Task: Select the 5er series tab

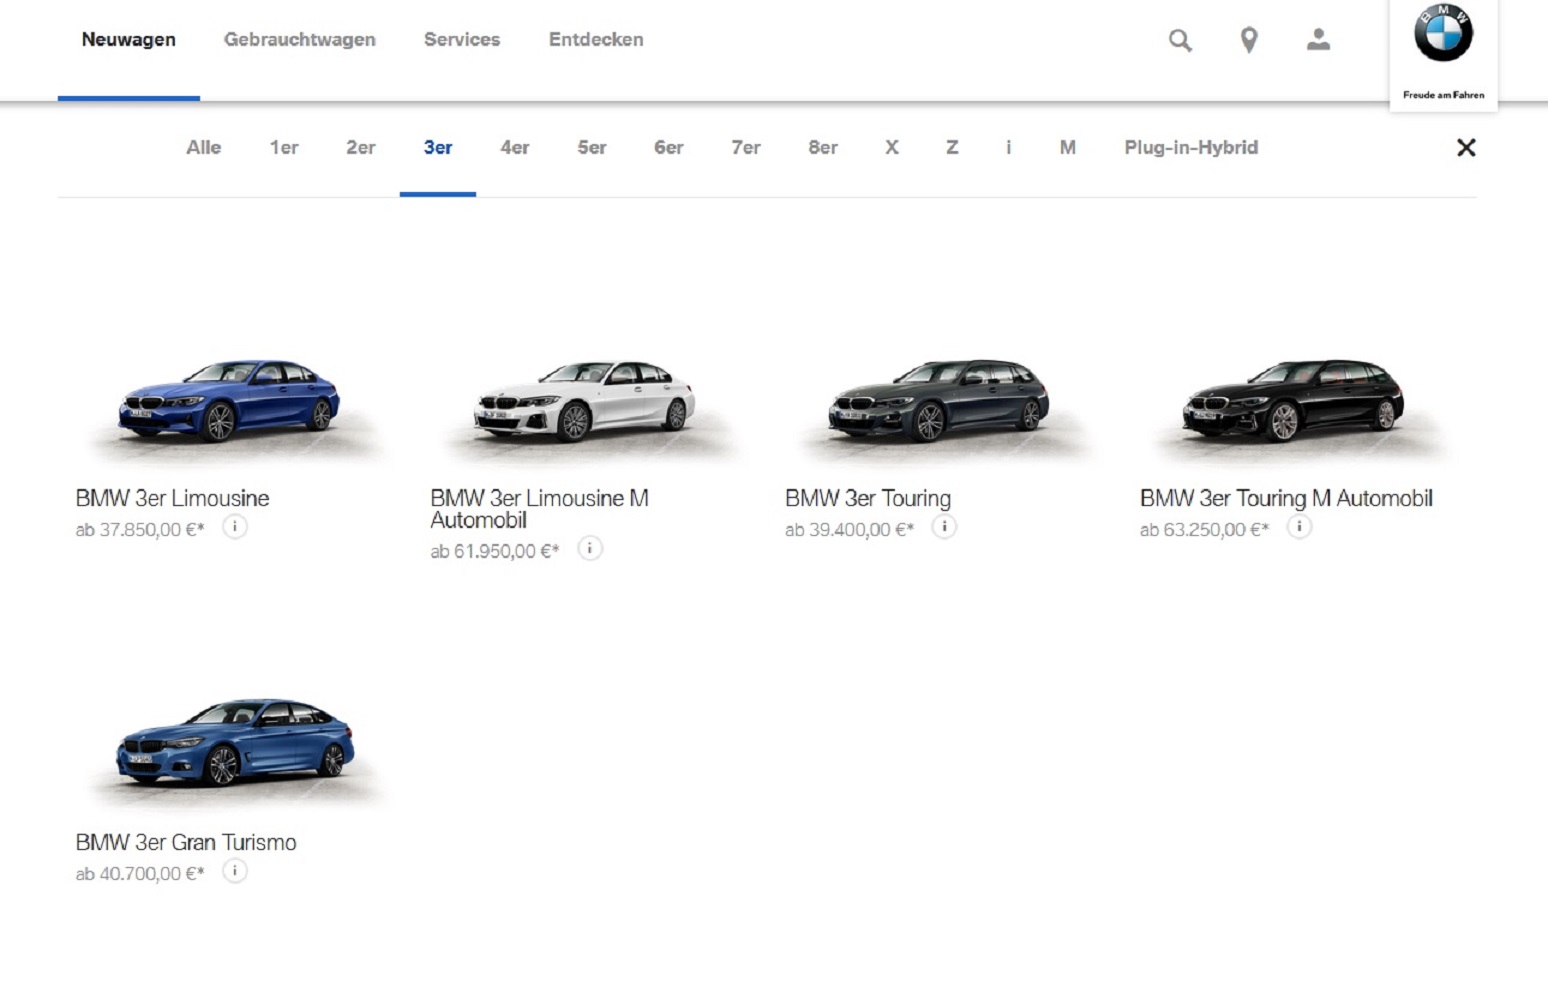Action: point(591,148)
